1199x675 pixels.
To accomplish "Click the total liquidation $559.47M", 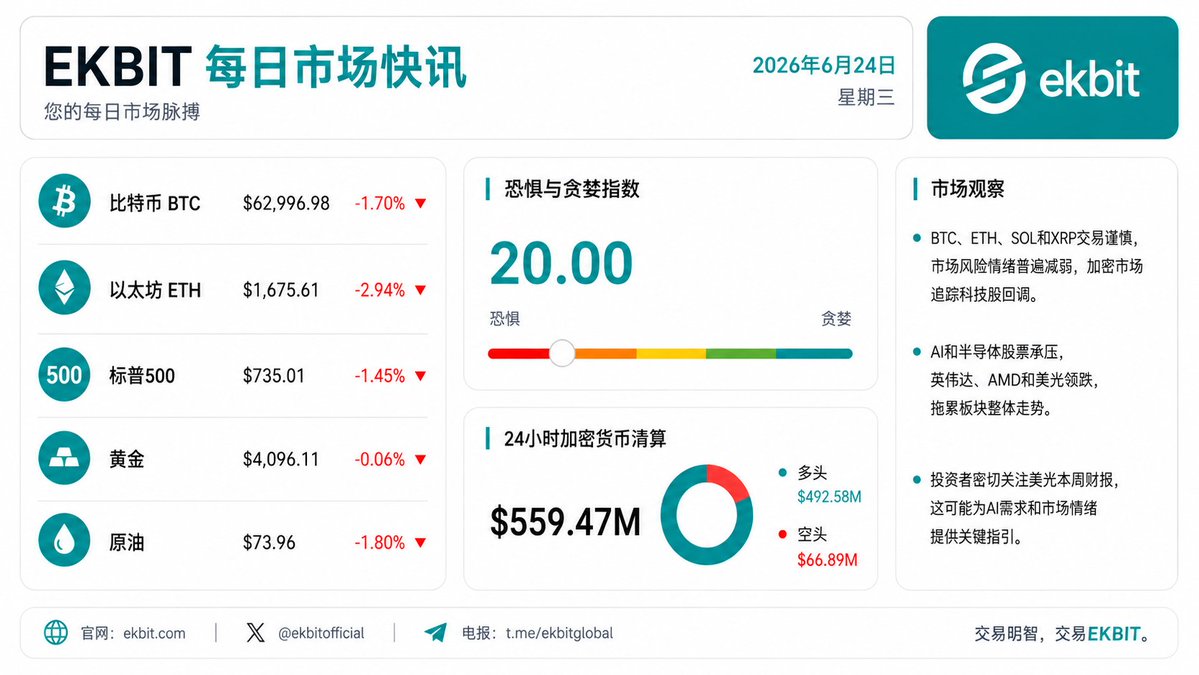I will [565, 522].
